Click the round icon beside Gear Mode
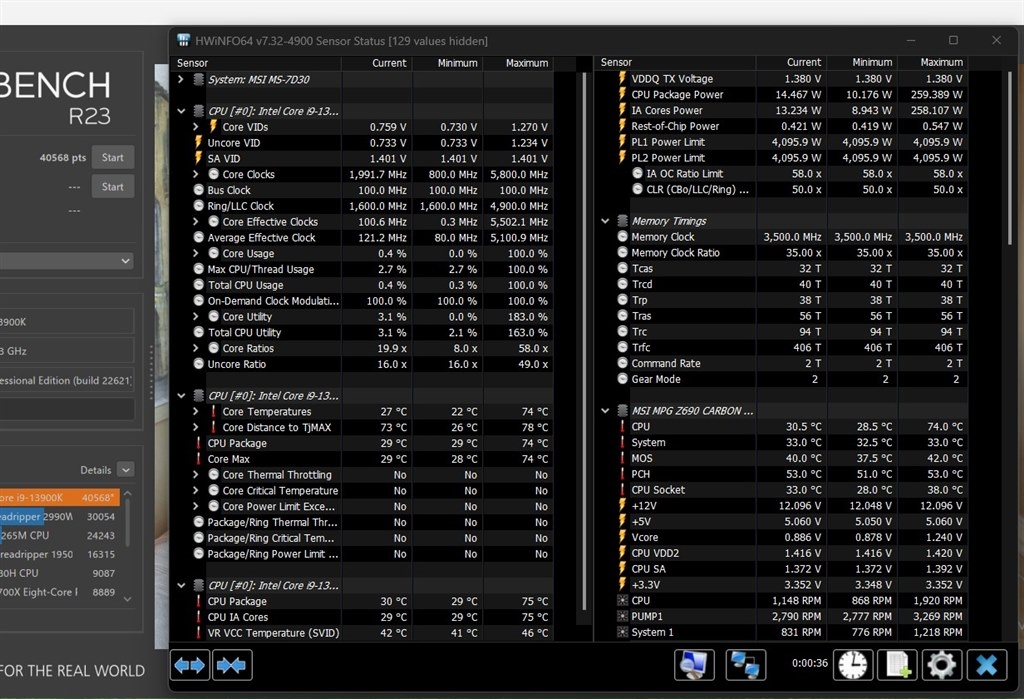 pos(622,379)
